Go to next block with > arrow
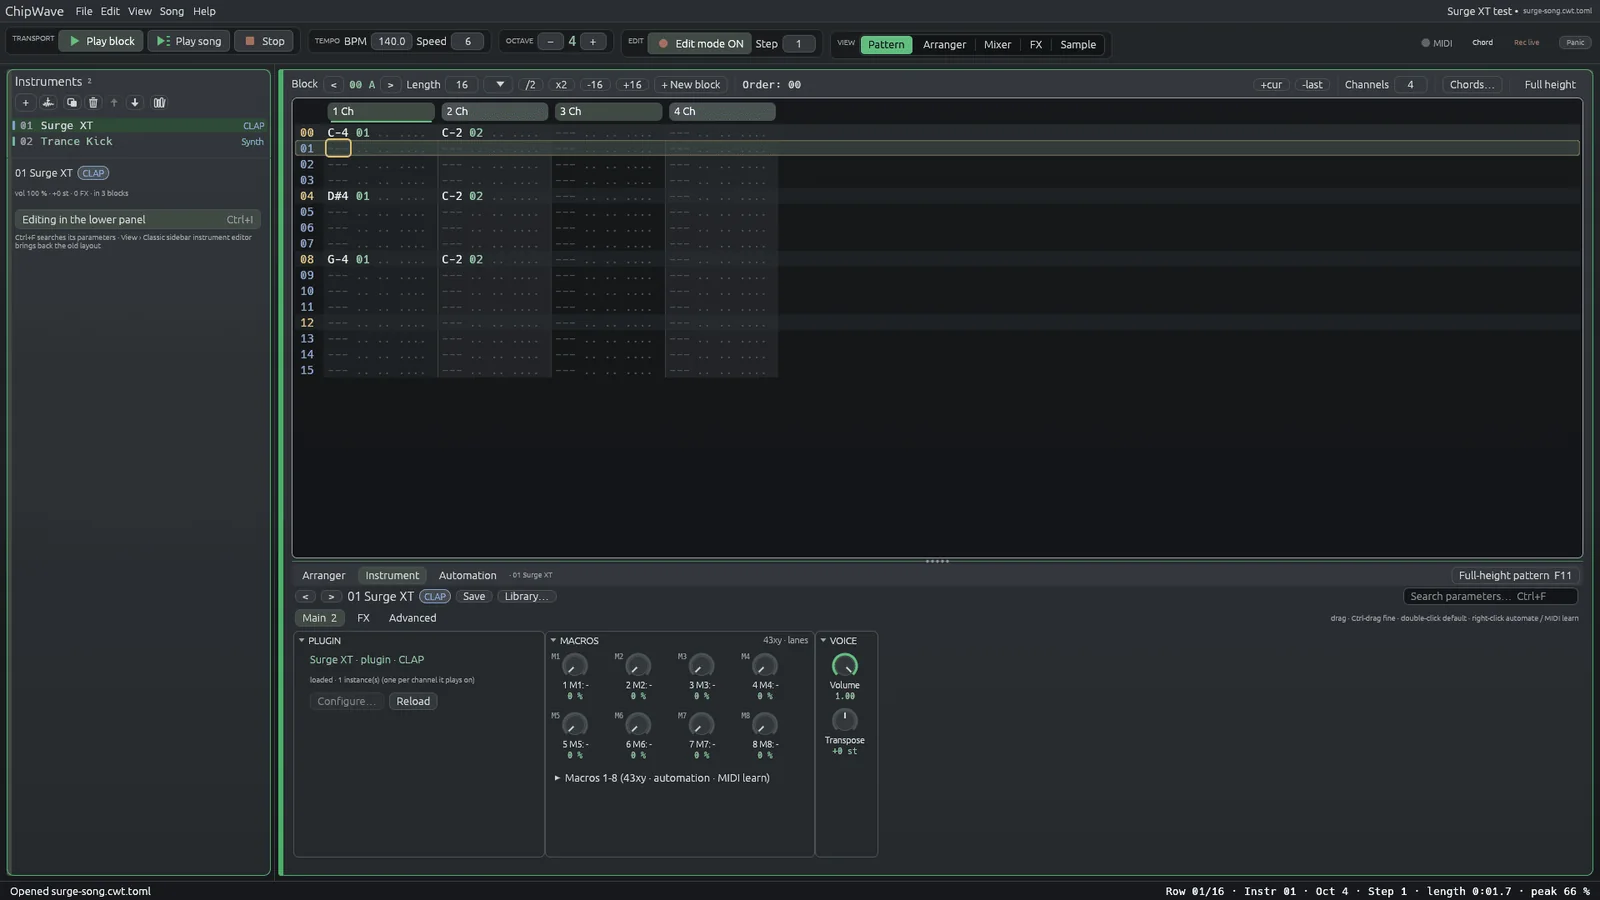1600x900 pixels. [x=390, y=85]
